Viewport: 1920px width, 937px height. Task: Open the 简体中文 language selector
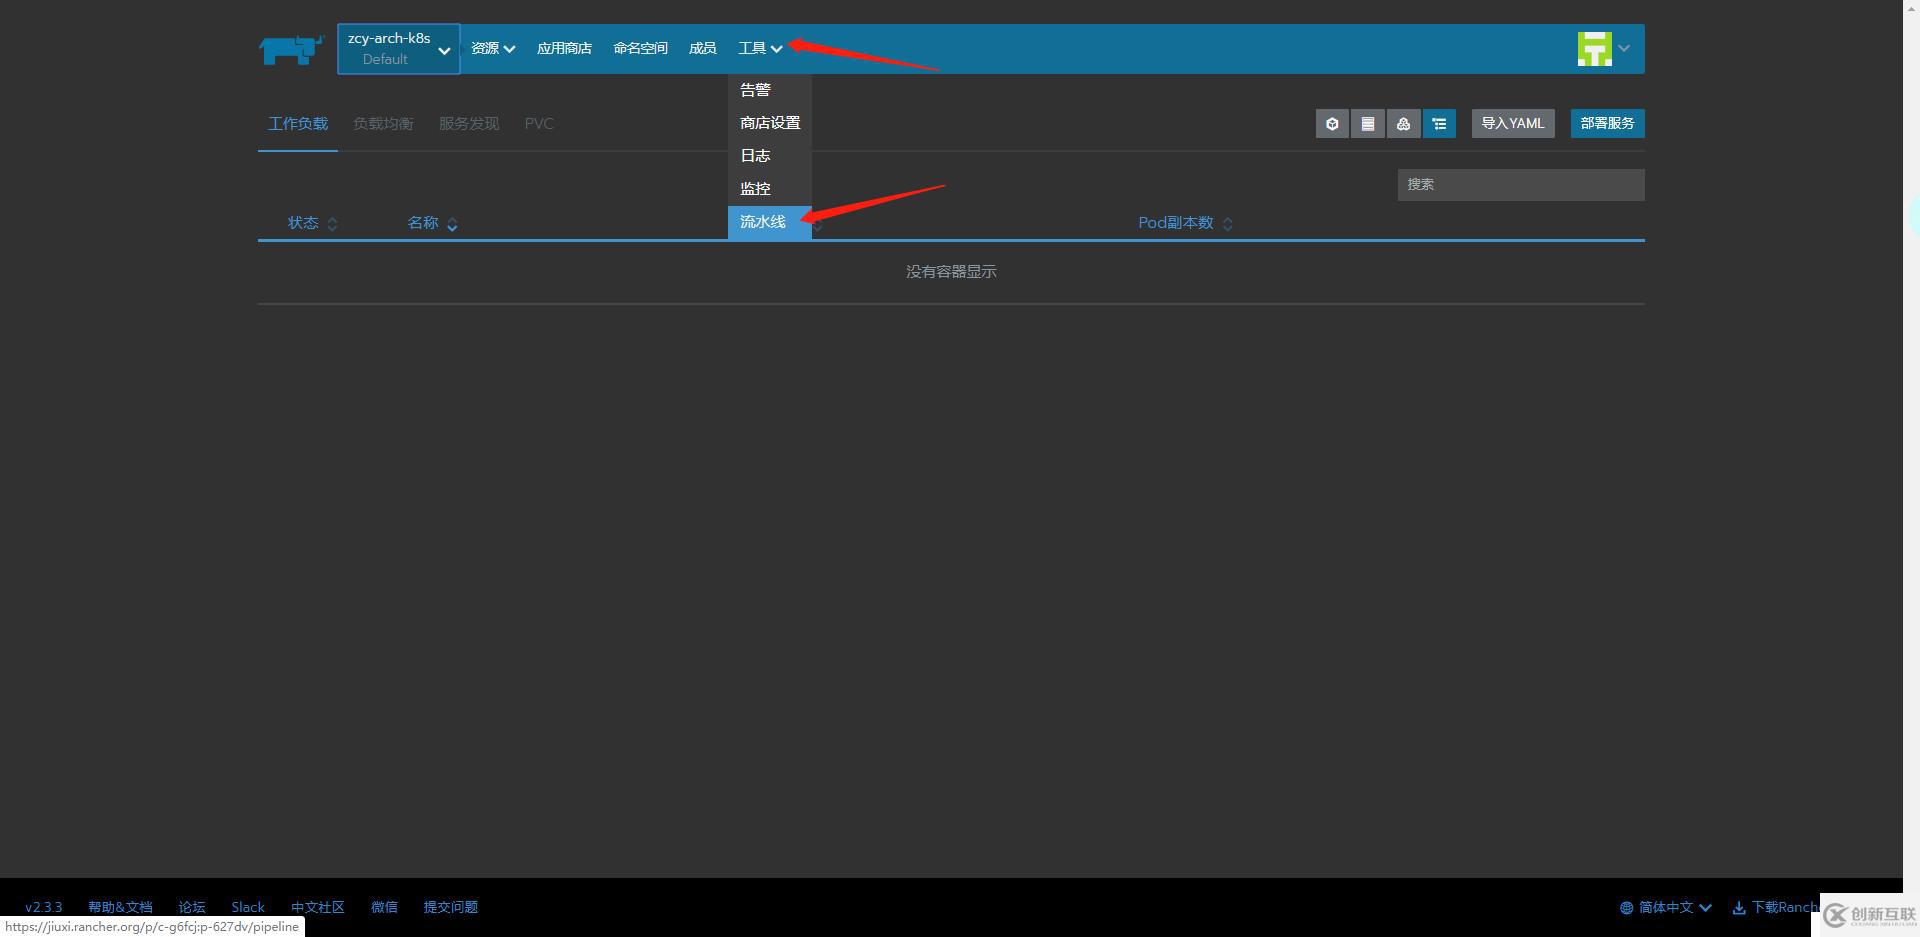[1668, 907]
